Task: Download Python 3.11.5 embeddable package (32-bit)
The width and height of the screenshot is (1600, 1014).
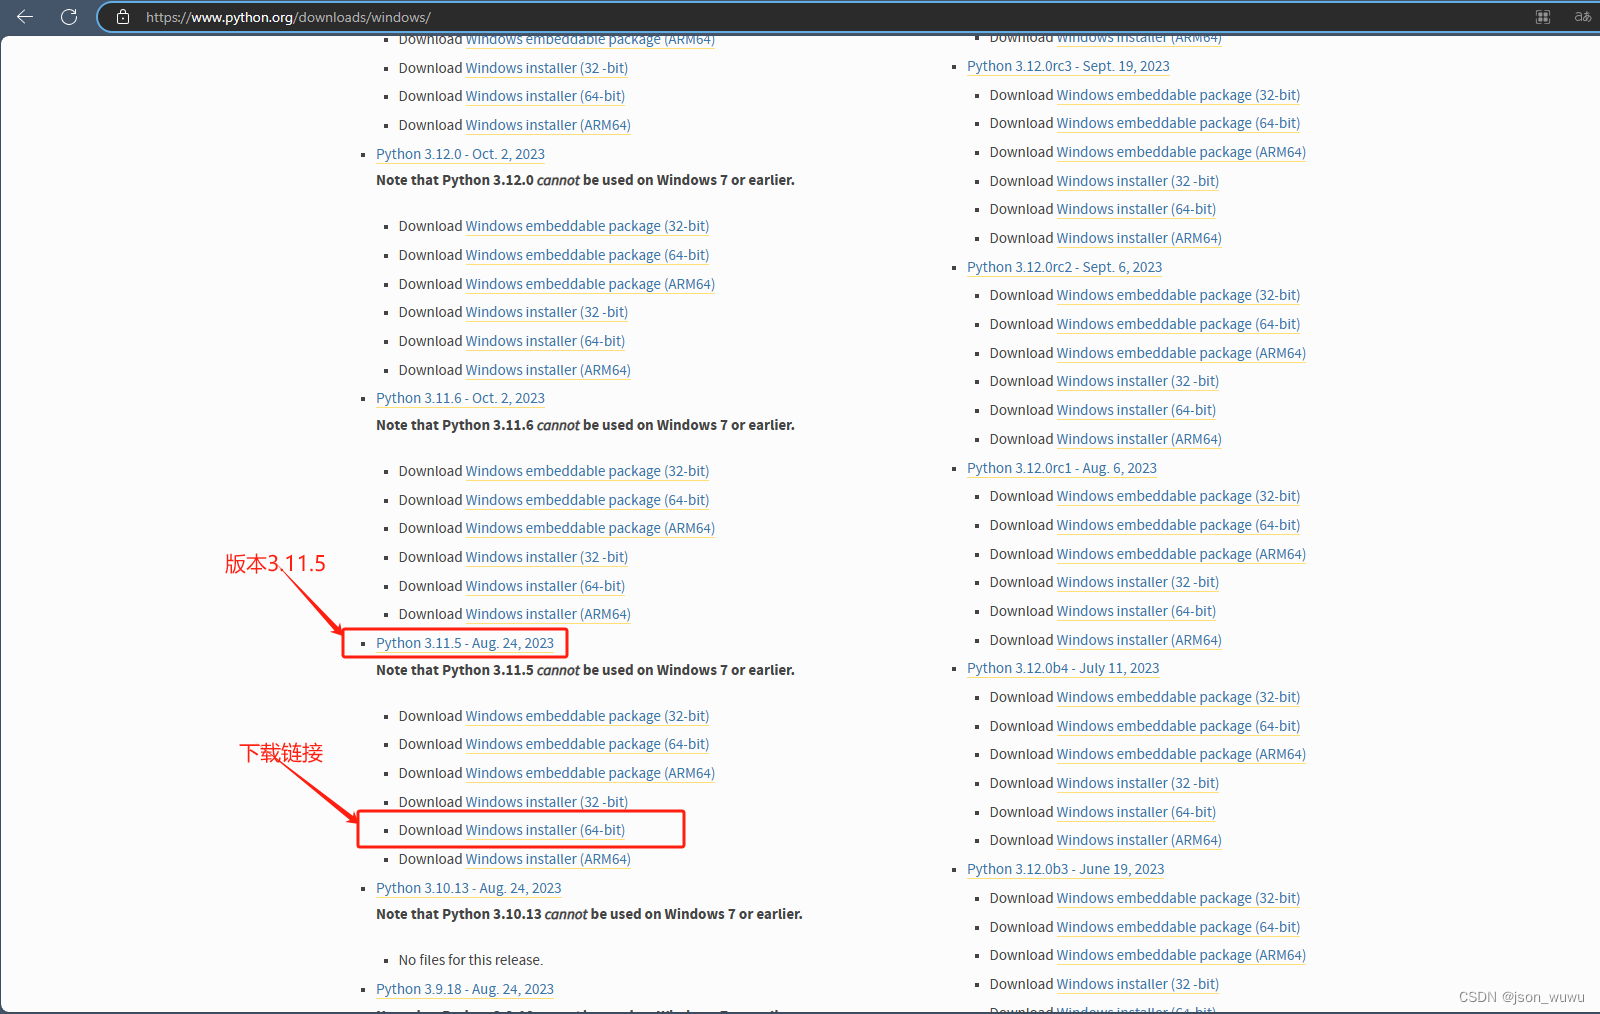Action: (x=587, y=716)
